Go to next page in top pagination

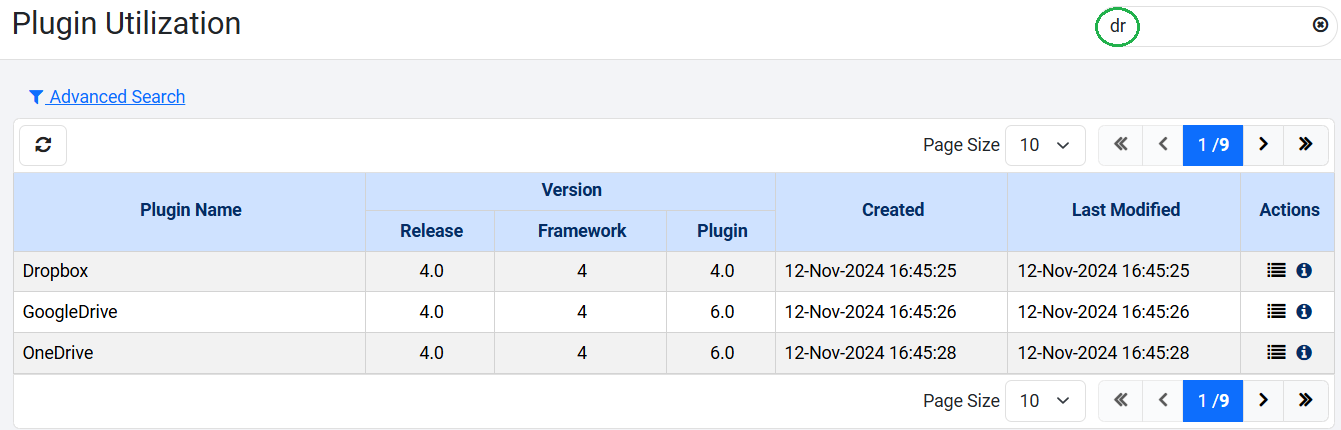click(x=1263, y=145)
